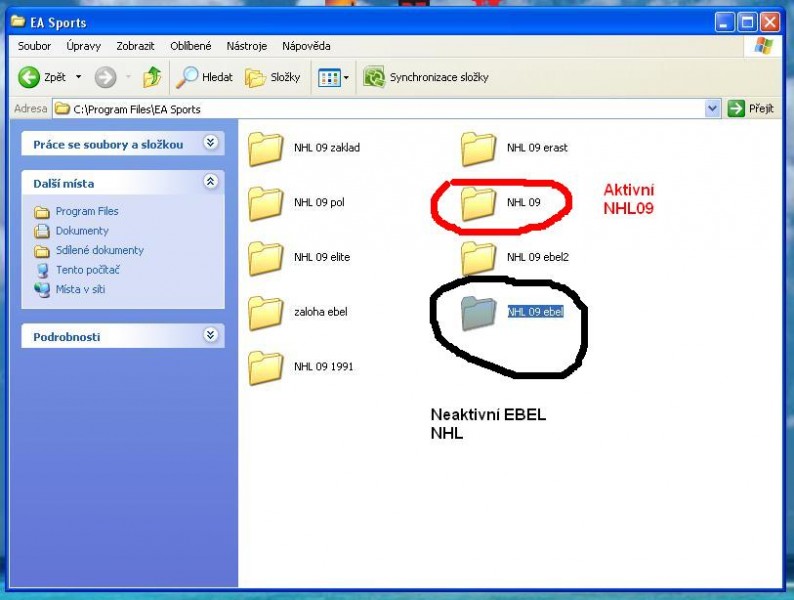The height and width of the screenshot is (600, 794).
Task: Open the Soubor menu
Action: 34,46
